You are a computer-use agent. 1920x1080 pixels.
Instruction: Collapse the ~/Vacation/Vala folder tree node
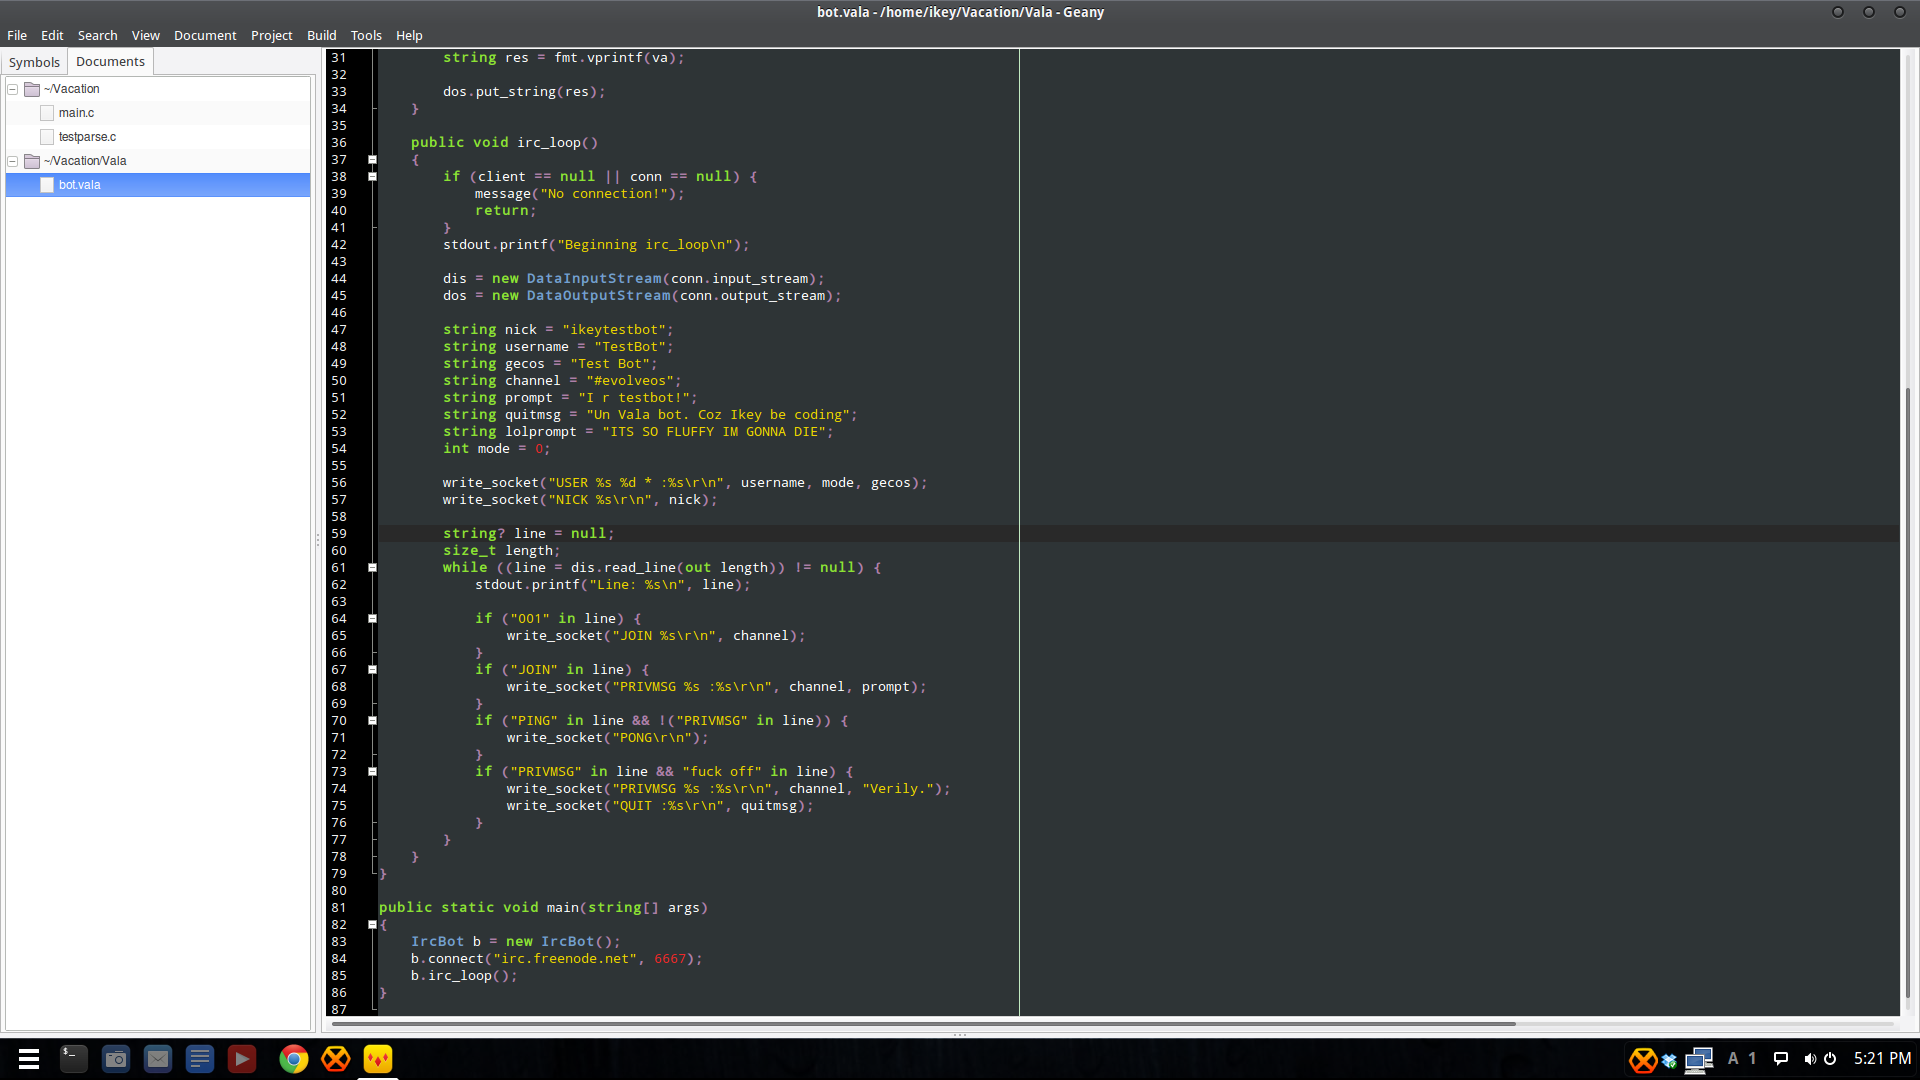(x=13, y=161)
